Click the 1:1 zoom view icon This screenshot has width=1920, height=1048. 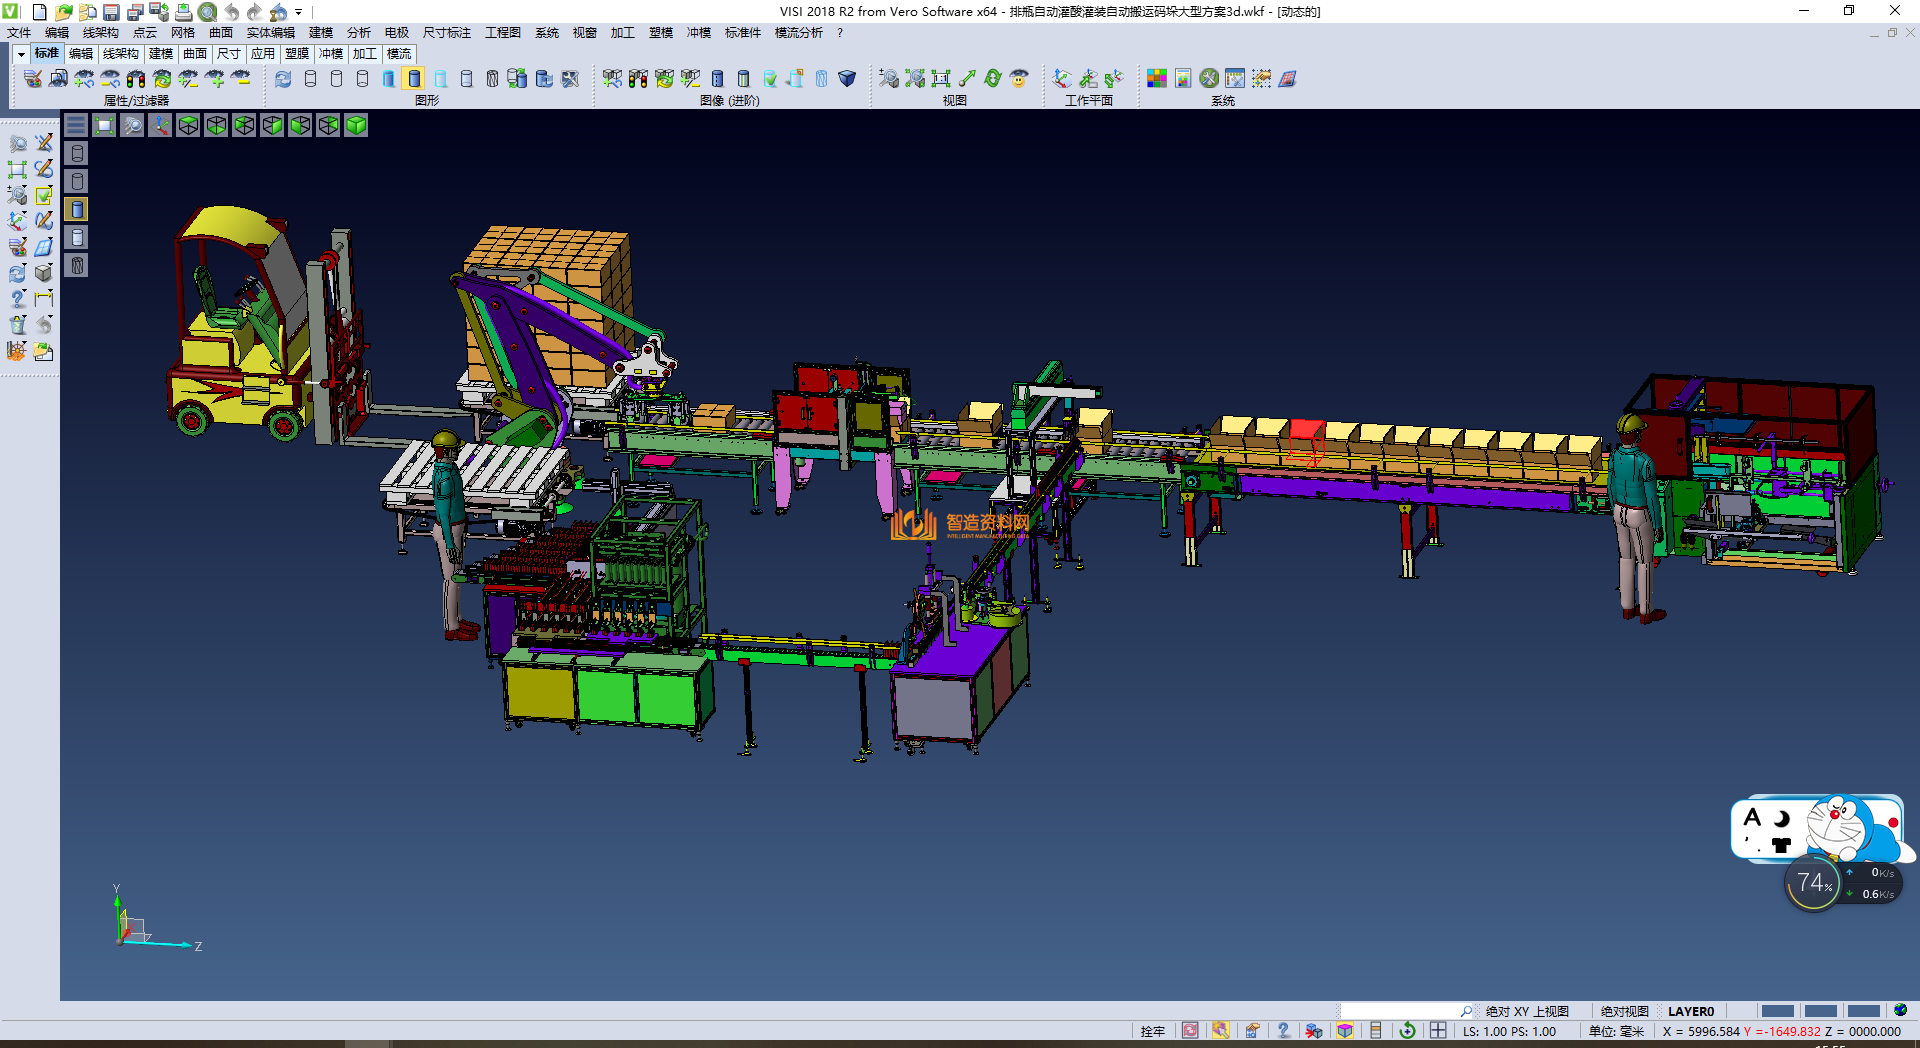[941, 78]
